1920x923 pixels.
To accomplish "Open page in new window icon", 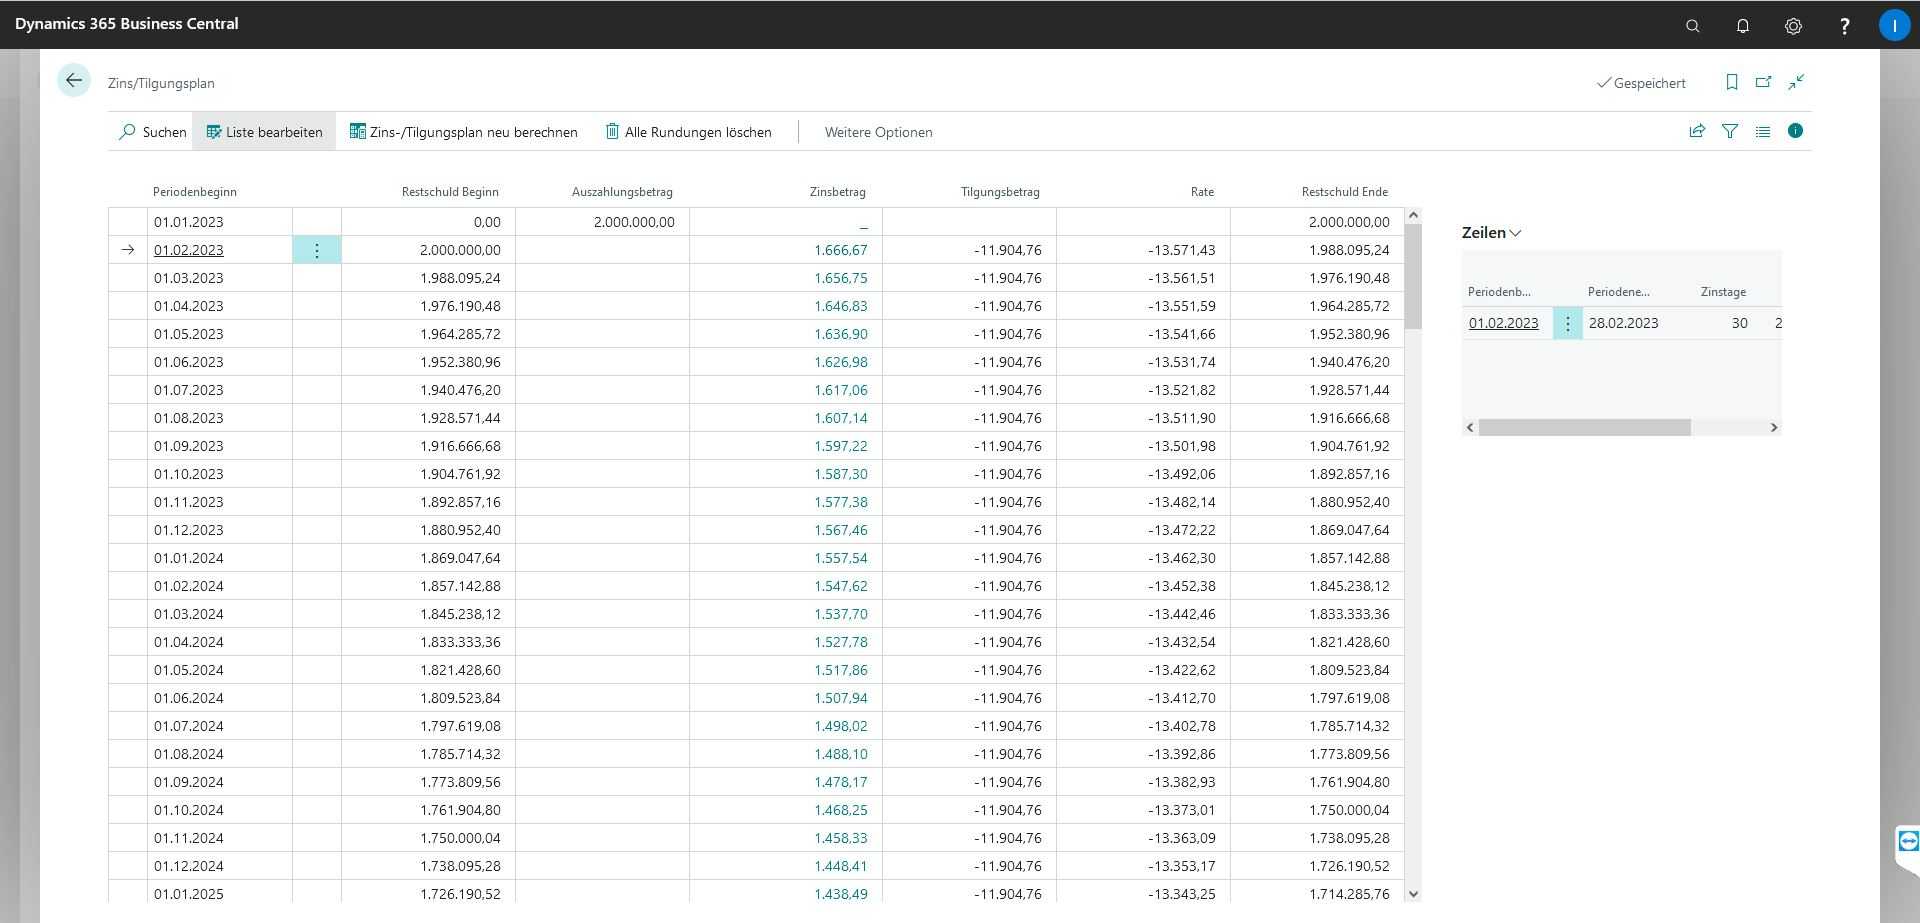I will click(1764, 83).
